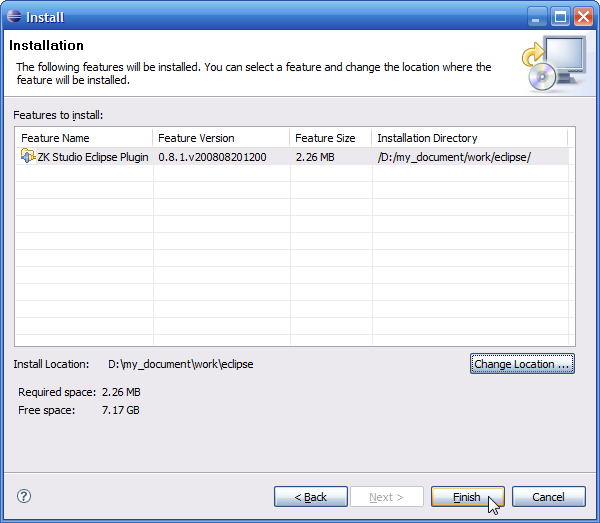Click the disabled Next button
This screenshot has width=600, height=523.
[x=387, y=497]
